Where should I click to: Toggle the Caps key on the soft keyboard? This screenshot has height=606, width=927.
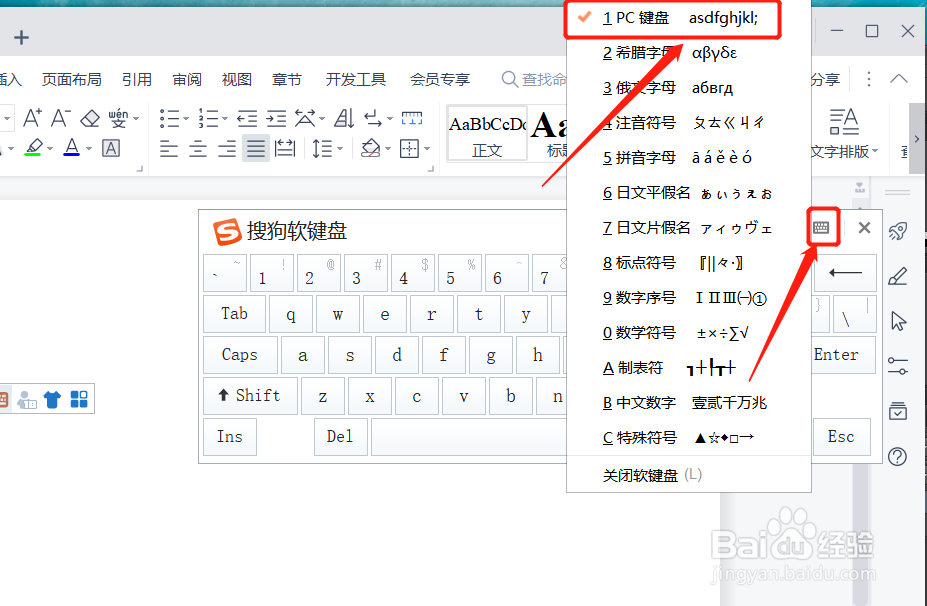(x=240, y=355)
